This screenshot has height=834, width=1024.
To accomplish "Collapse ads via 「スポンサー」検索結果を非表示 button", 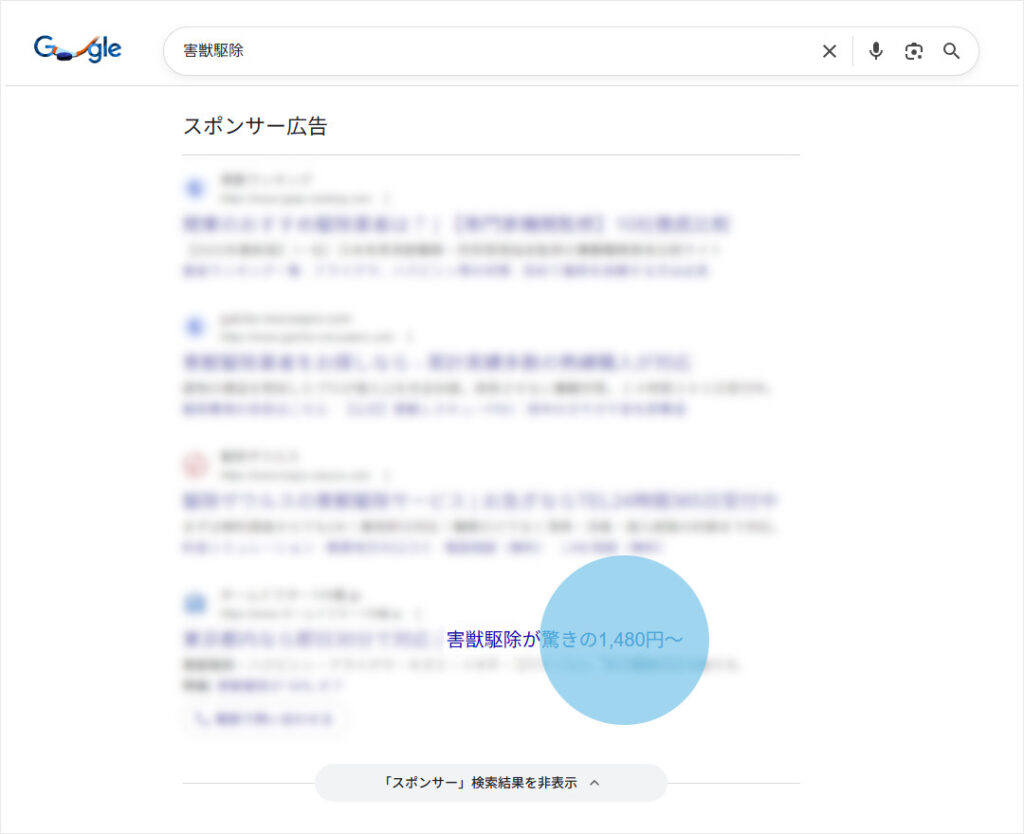I will point(490,783).
